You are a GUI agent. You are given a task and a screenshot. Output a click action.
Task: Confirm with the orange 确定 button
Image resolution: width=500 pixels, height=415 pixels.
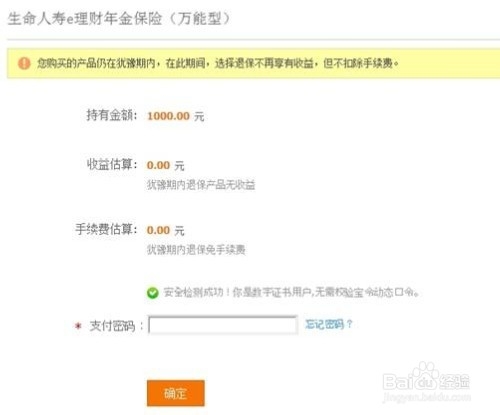[176, 393]
